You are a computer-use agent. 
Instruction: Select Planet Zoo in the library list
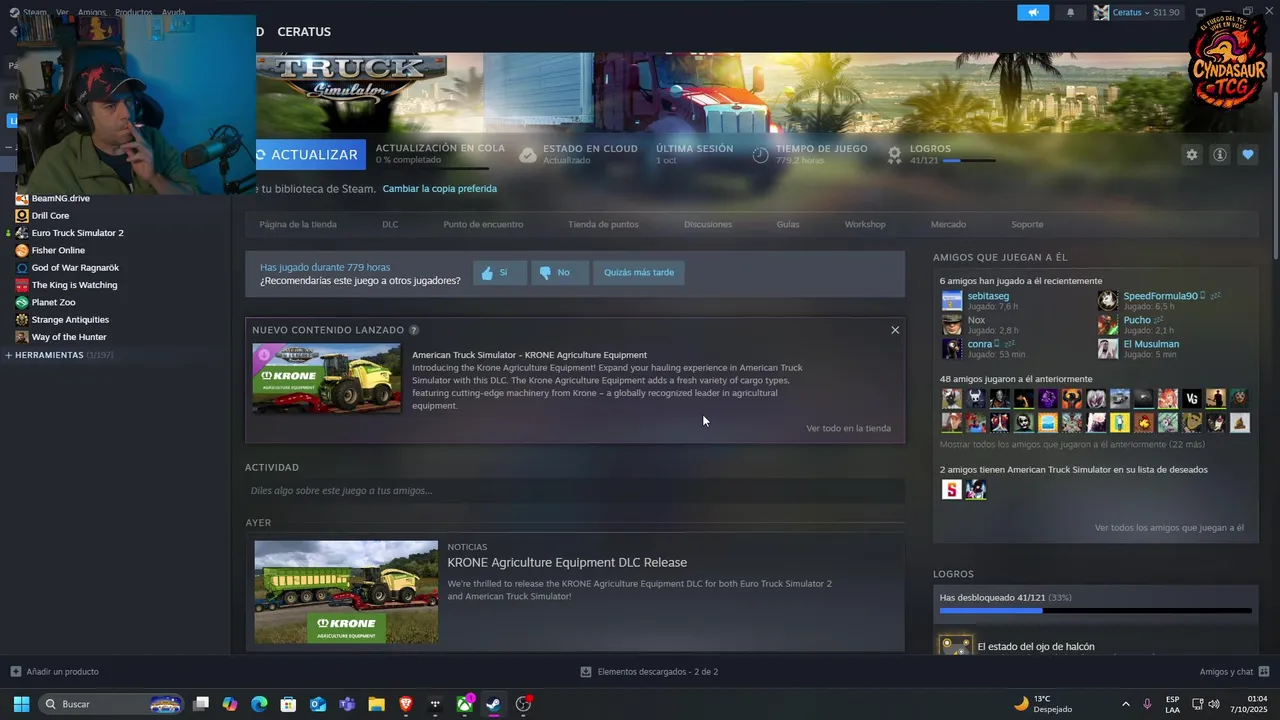(53, 303)
